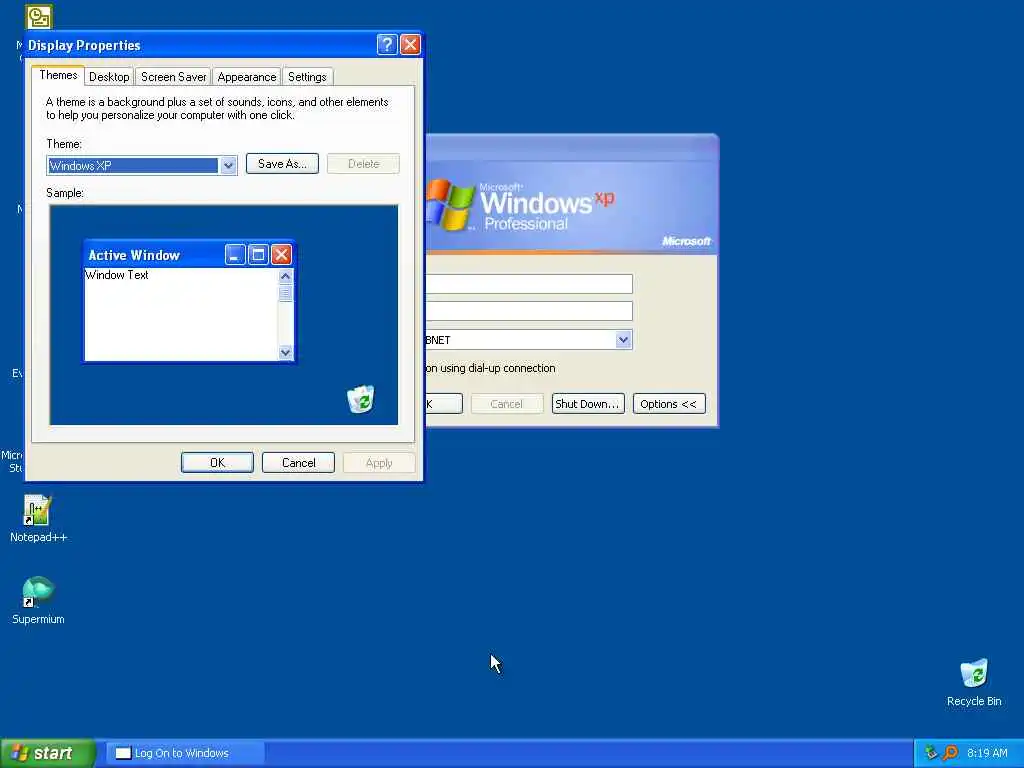Screen dimensions: 1024x768
Task: Click maximize icon in sample Active Window
Action: tap(258, 255)
